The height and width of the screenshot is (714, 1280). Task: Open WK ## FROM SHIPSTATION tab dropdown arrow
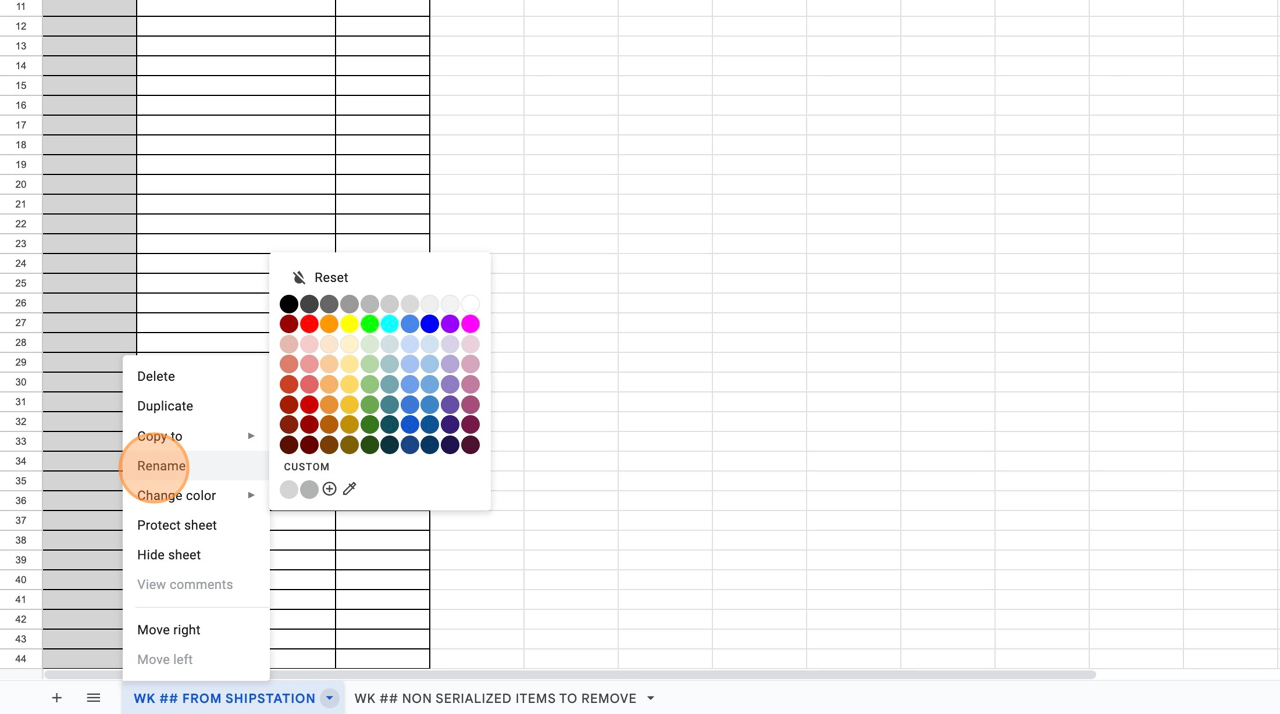point(329,698)
